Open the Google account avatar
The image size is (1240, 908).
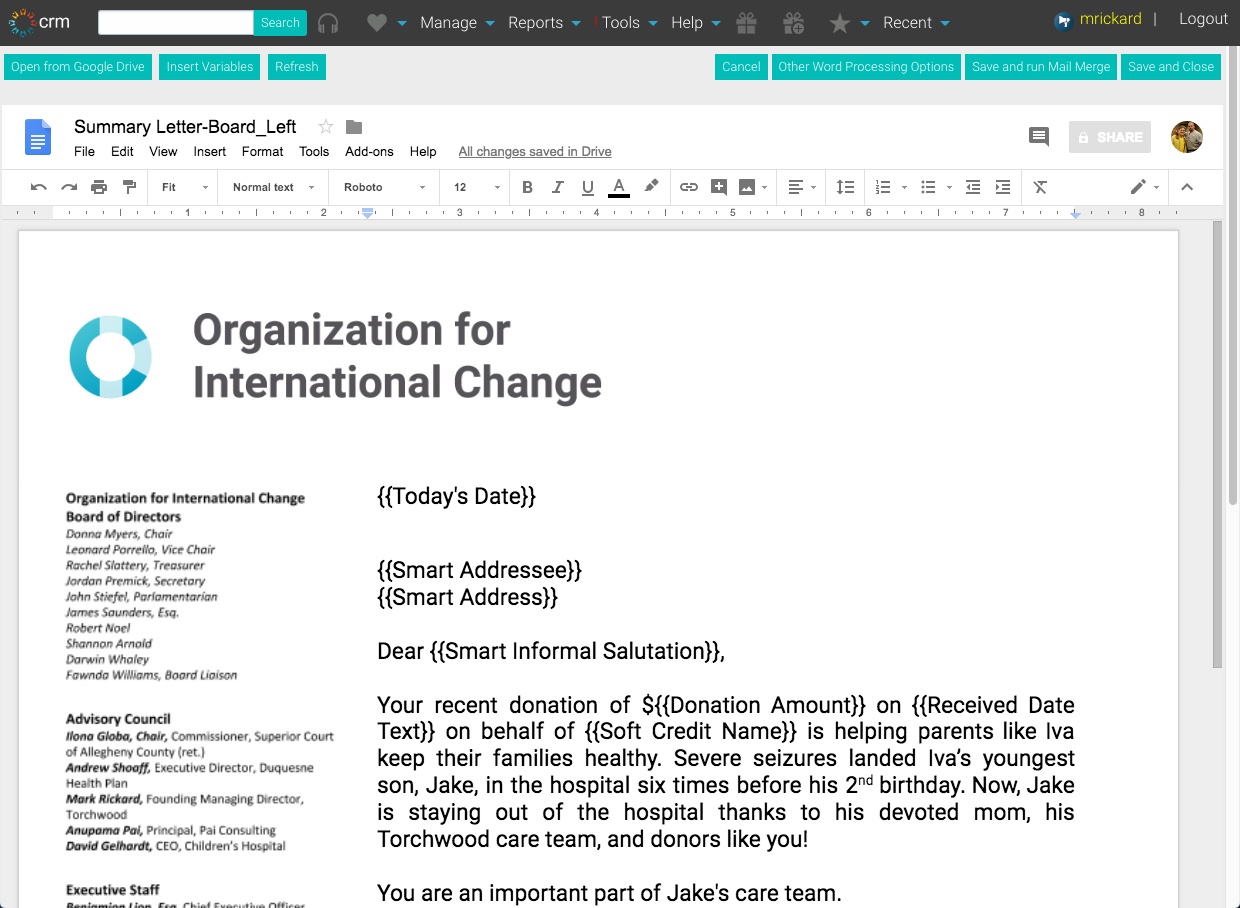(x=1187, y=137)
